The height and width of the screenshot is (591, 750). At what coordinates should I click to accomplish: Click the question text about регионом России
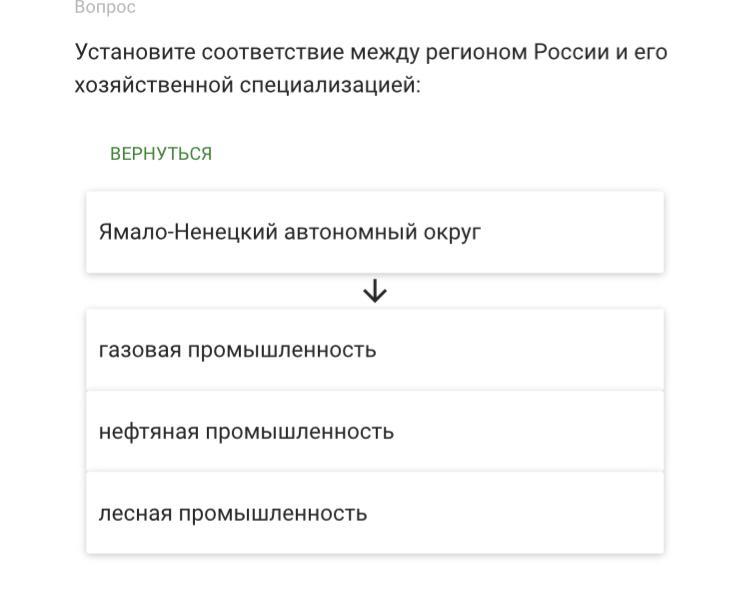point(371,68)
